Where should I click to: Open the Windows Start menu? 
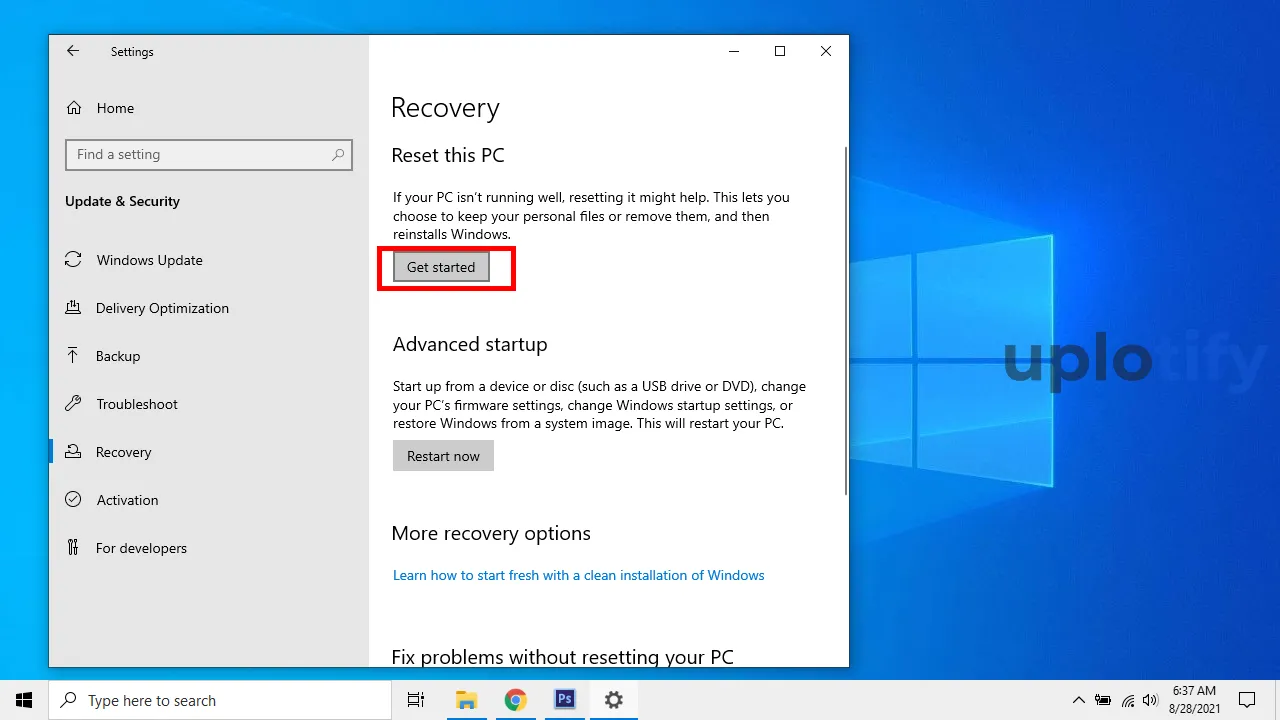click(24, 700)
